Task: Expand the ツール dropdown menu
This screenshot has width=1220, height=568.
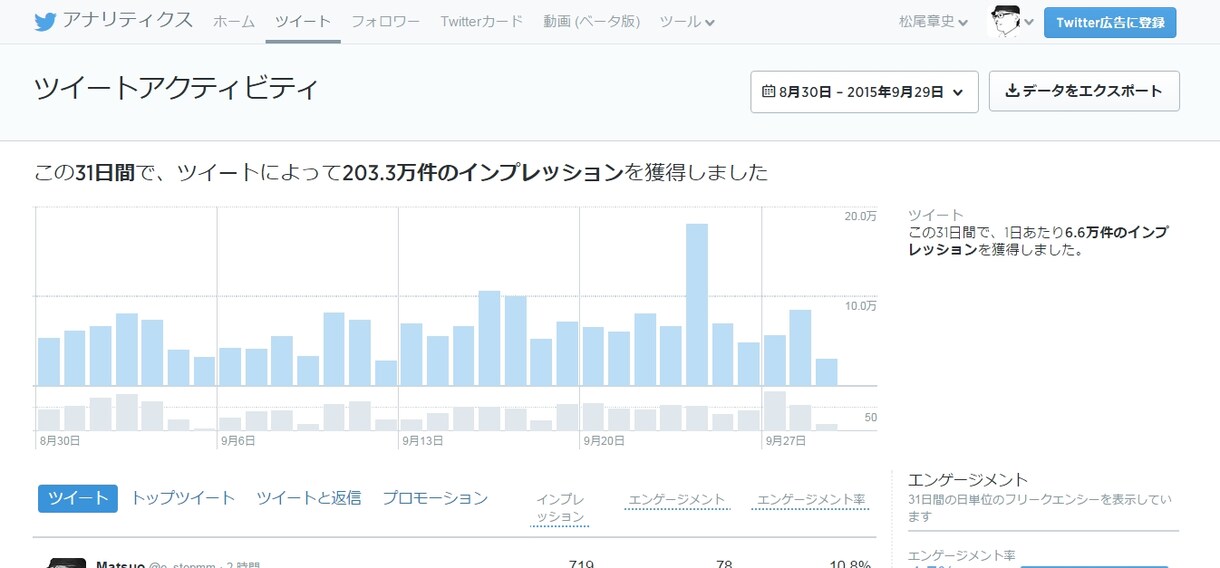Action: tap(687, 21)
